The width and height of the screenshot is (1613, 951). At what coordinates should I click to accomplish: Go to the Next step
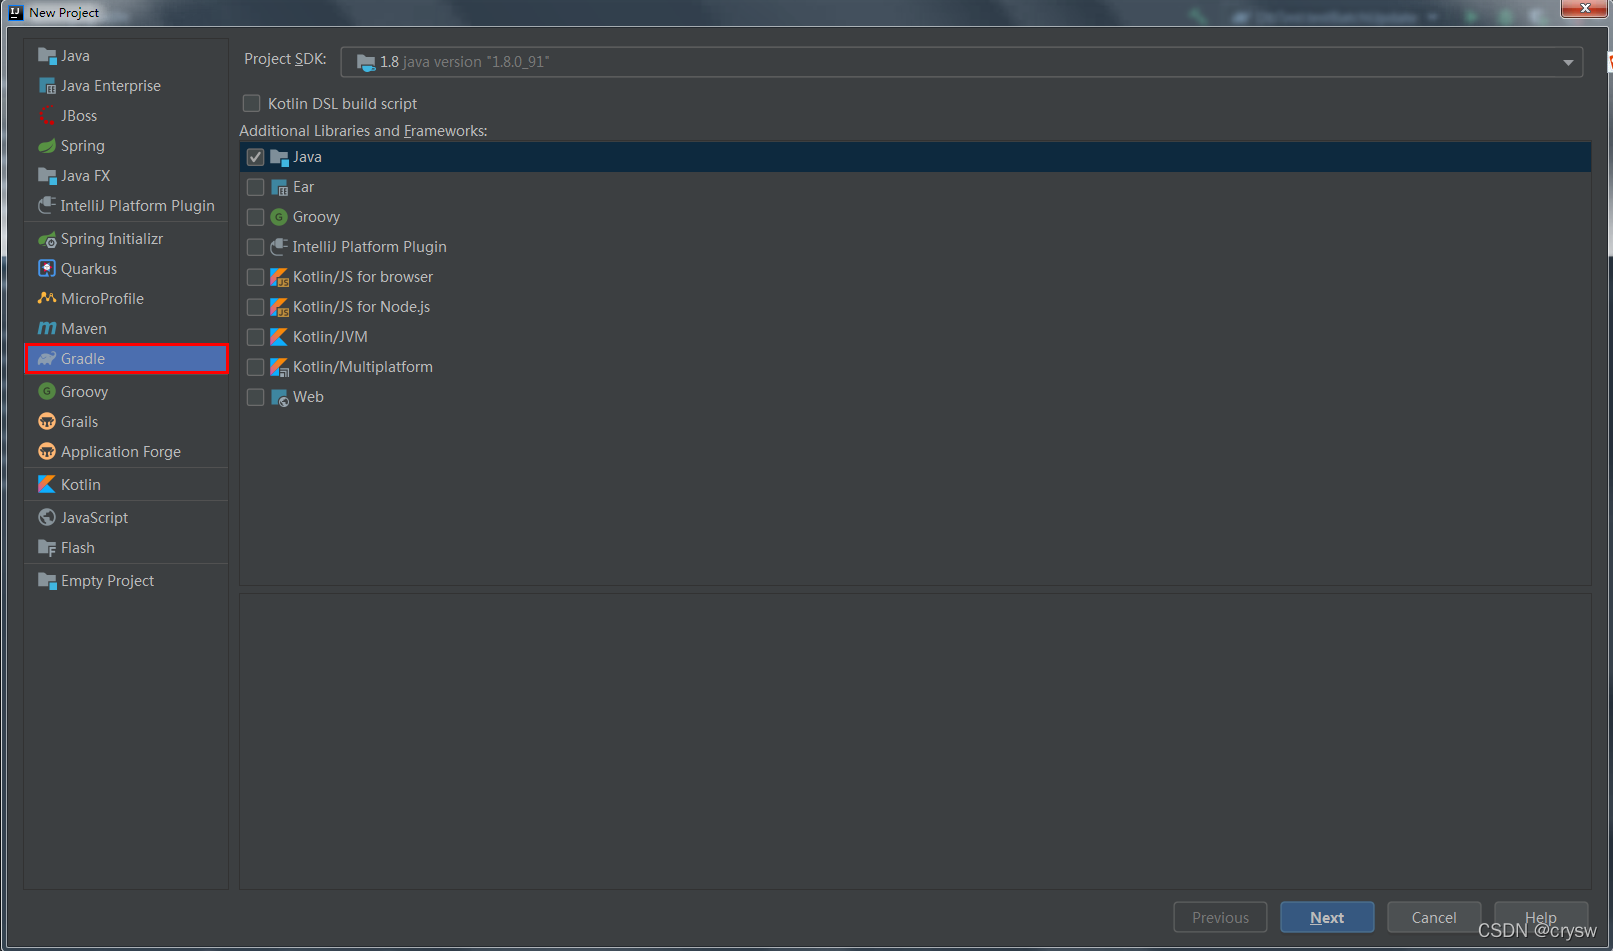(1327, 917)
